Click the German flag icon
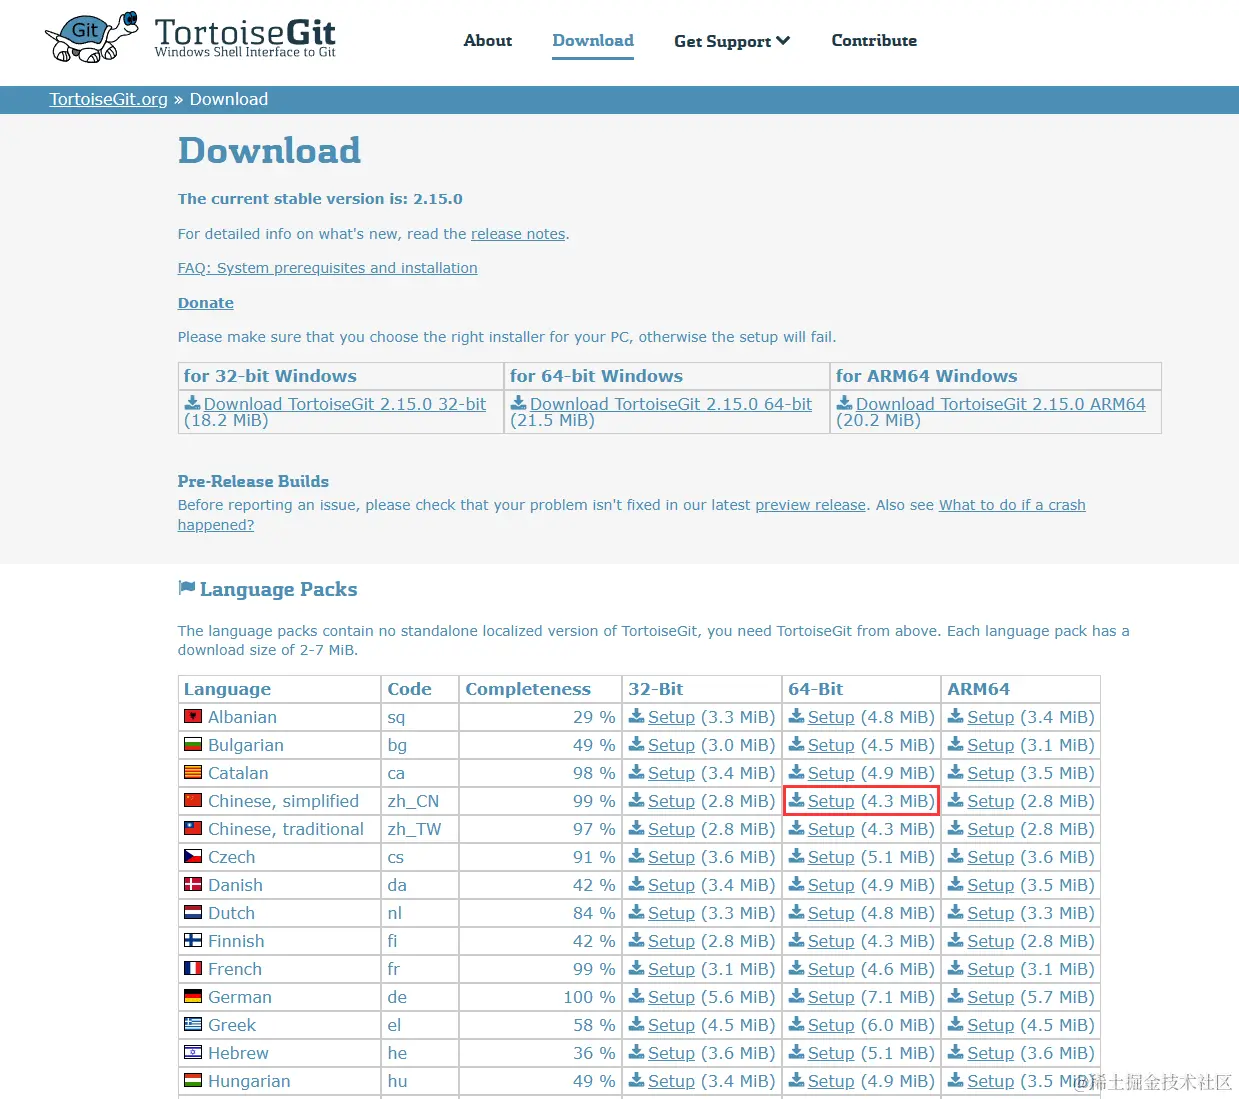The image size is (1239, 1099). pyautogui.click(x=193, y=996)
